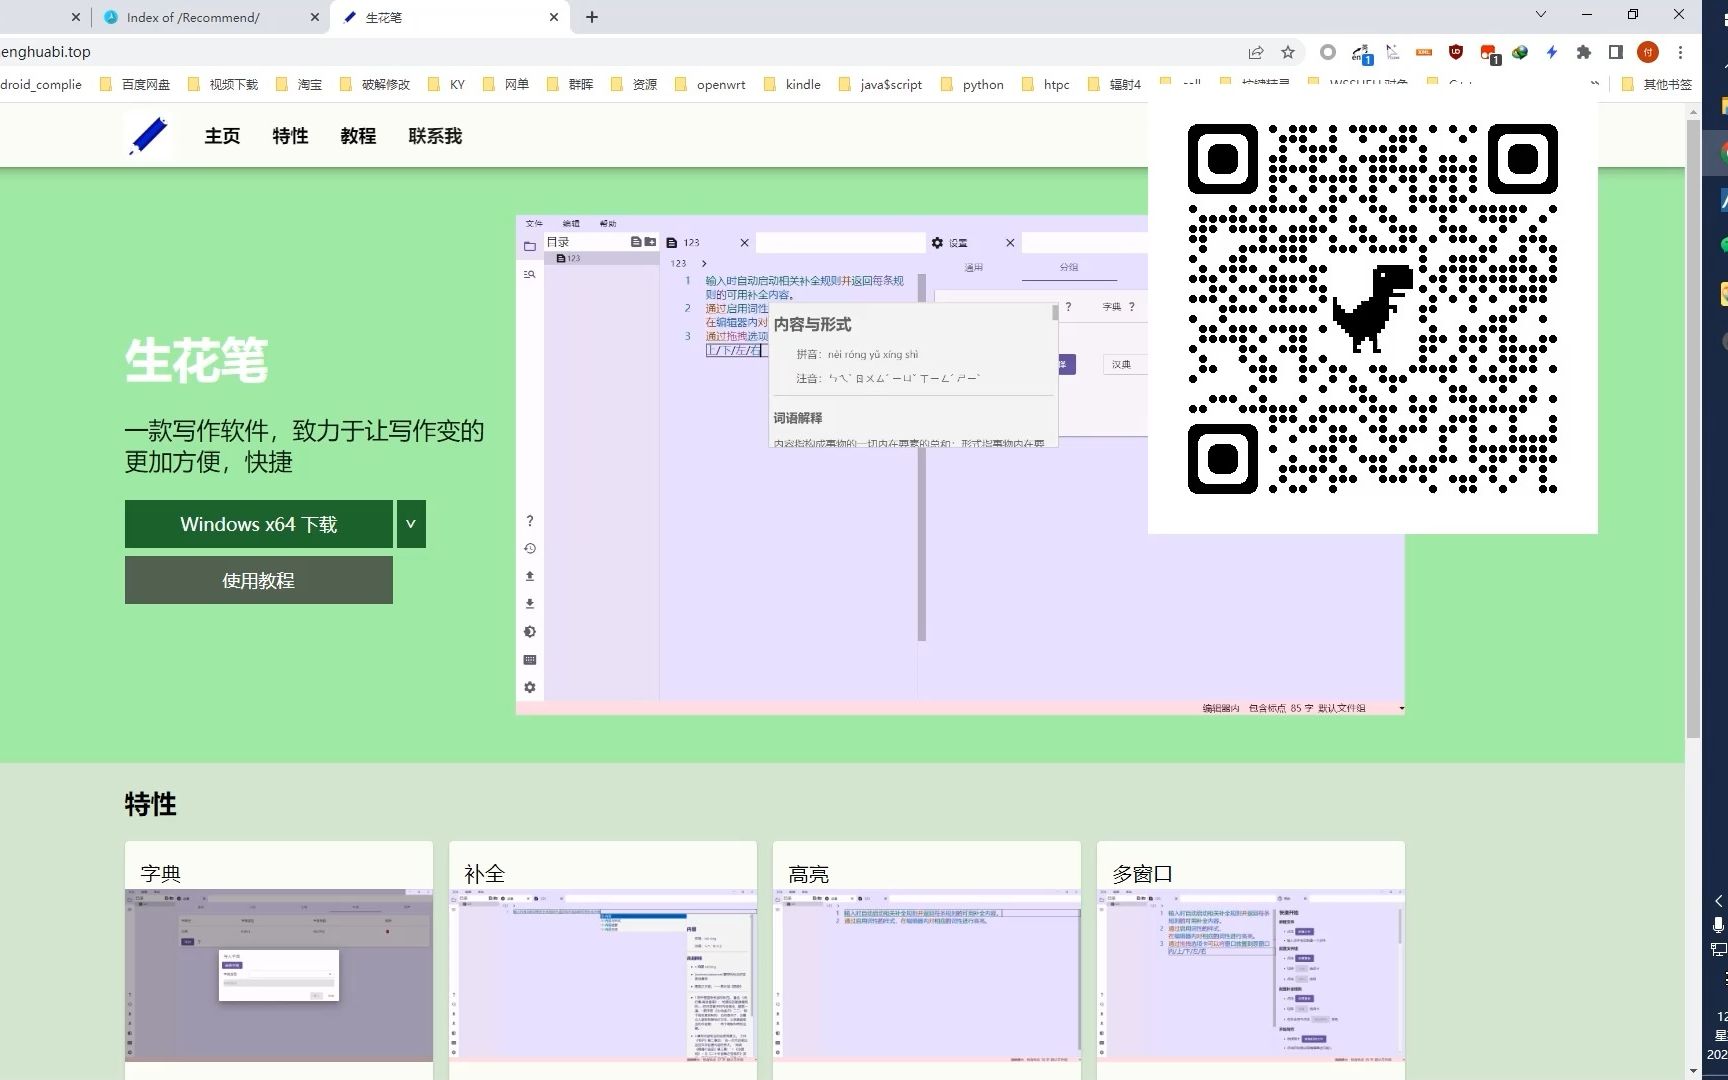This screenshot has width=1728, height=1080.
Task: Open the htpc bookmark folder
Action: 1045,84
